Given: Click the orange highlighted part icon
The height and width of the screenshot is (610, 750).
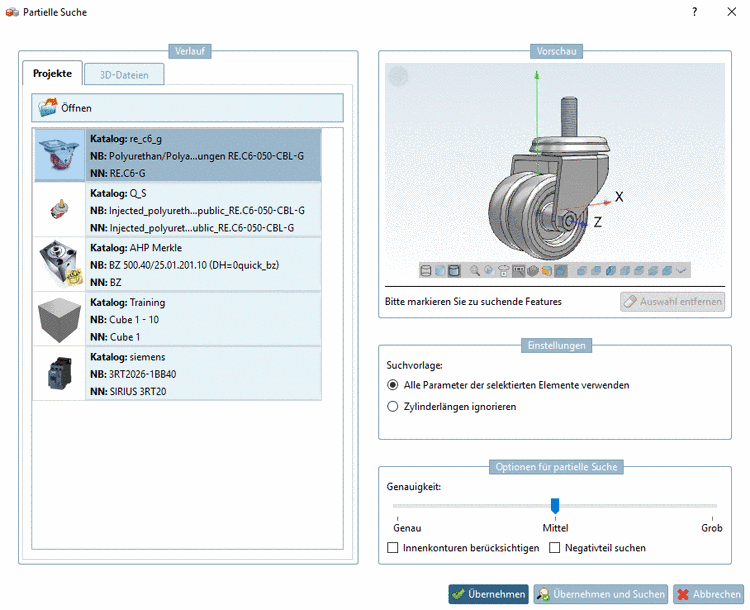Looking at the screenshot, I should coord(547,271).
